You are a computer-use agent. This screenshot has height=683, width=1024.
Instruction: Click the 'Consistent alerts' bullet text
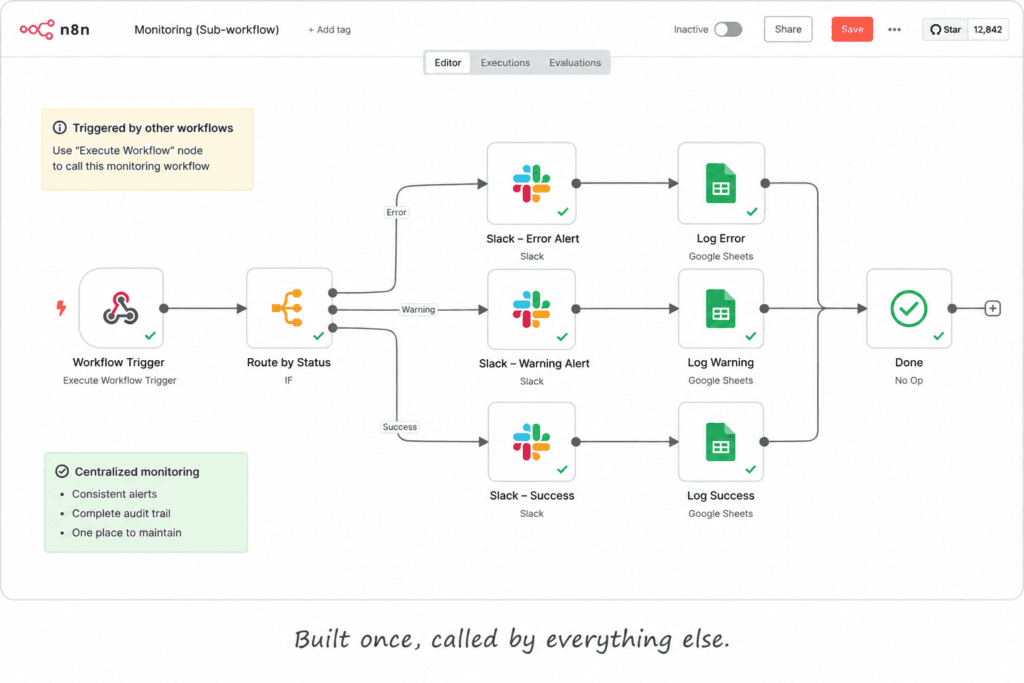114,494
